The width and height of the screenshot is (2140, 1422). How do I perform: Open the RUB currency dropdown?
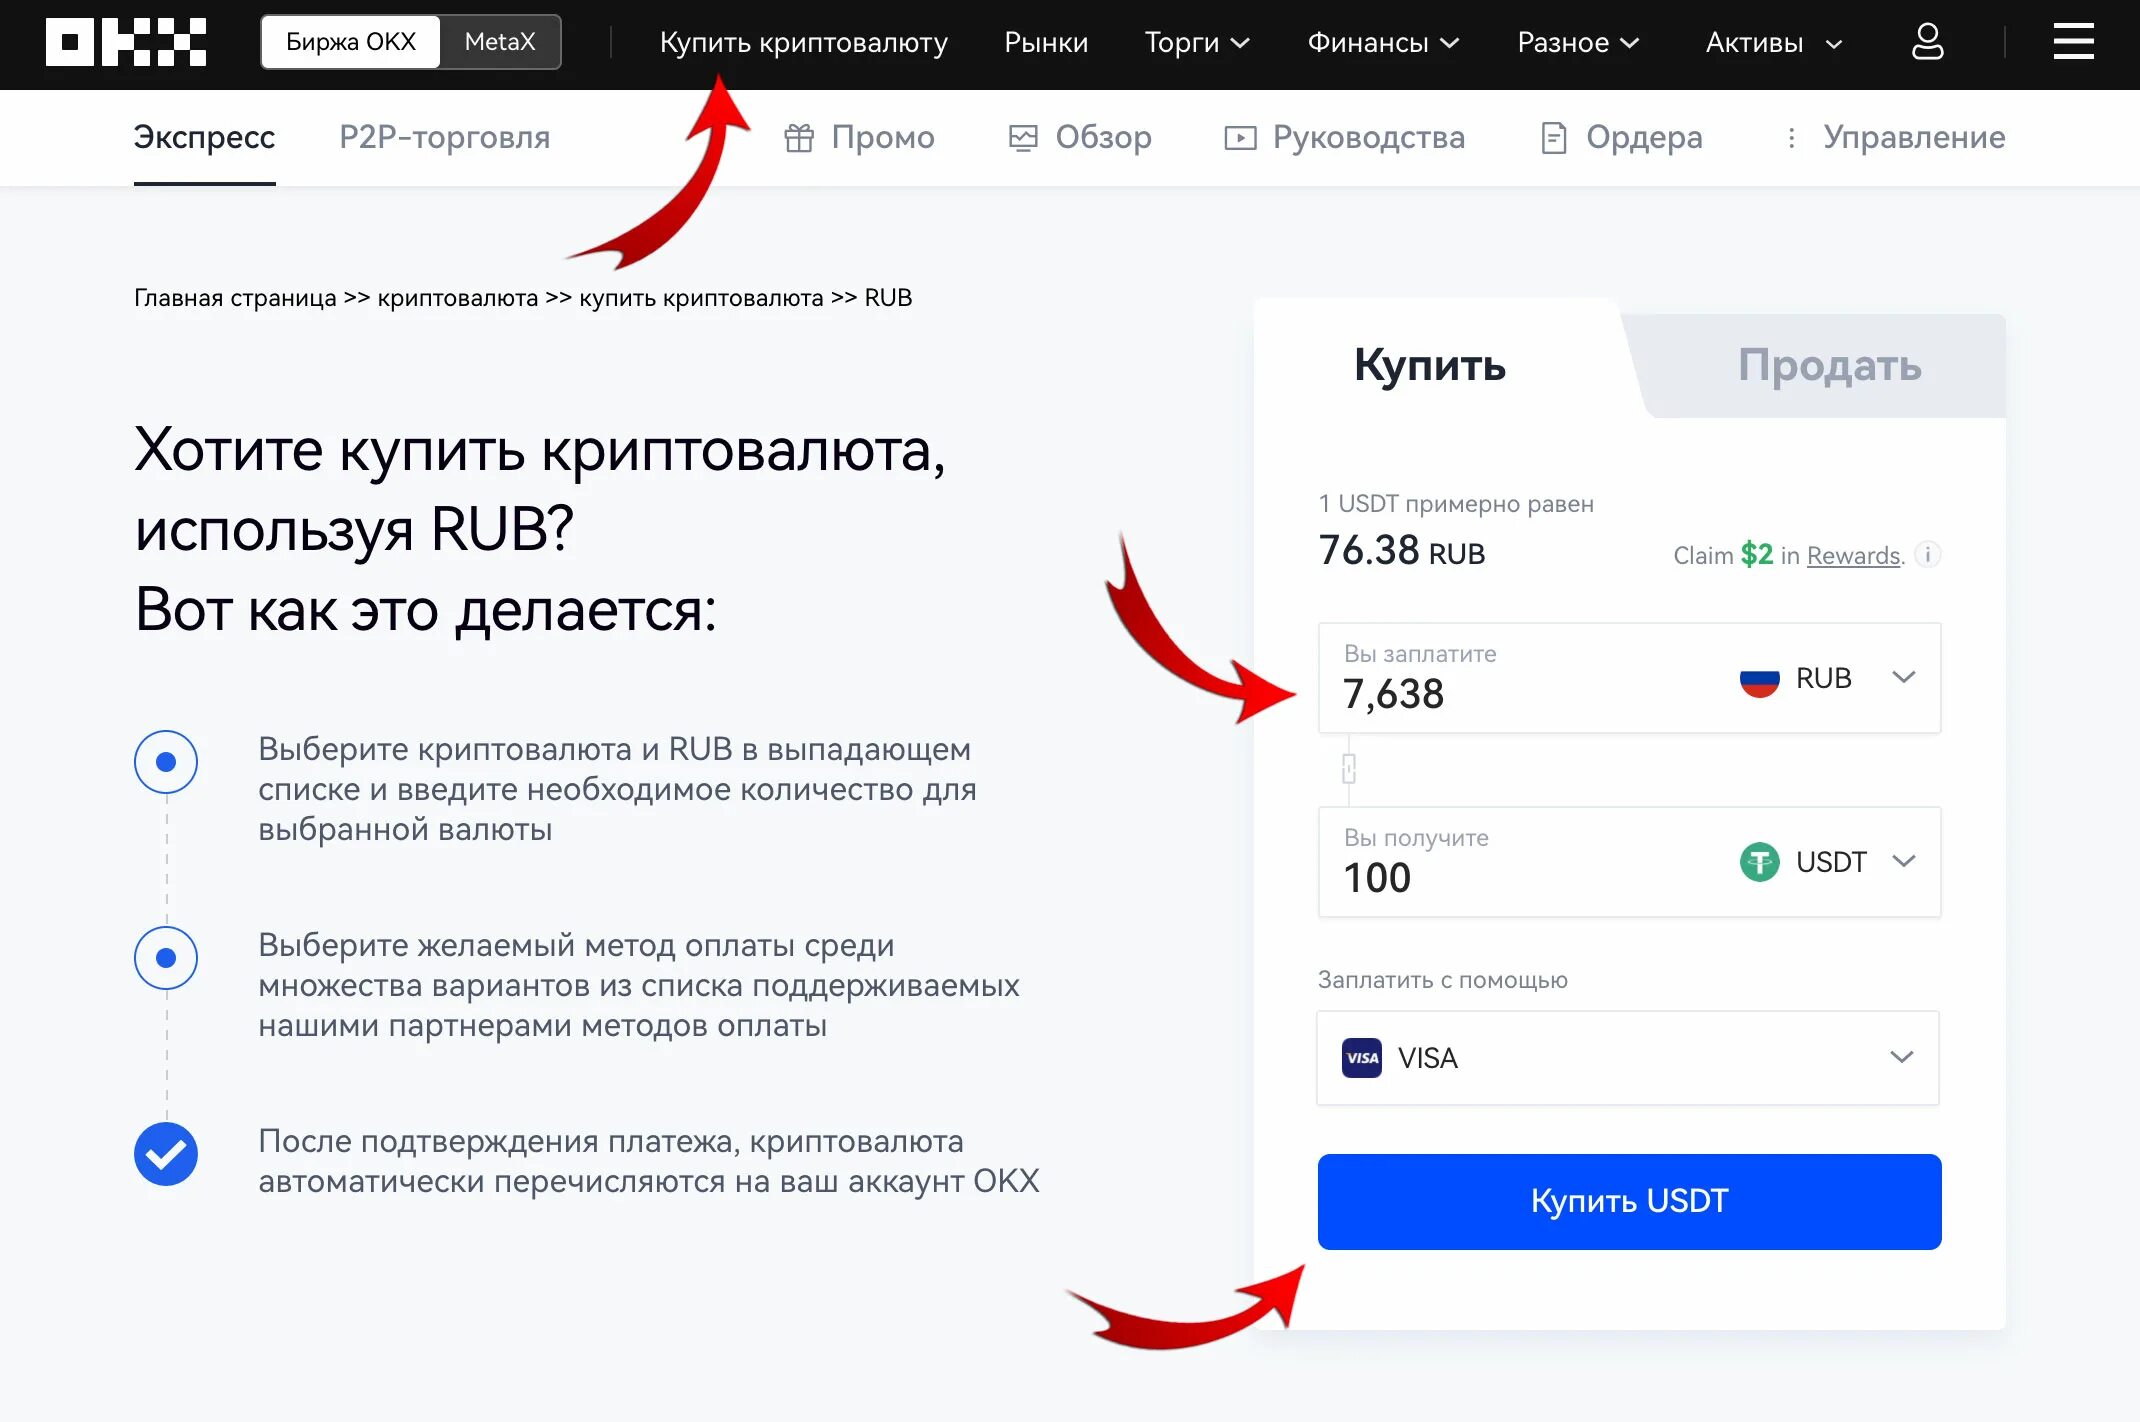1827,679
